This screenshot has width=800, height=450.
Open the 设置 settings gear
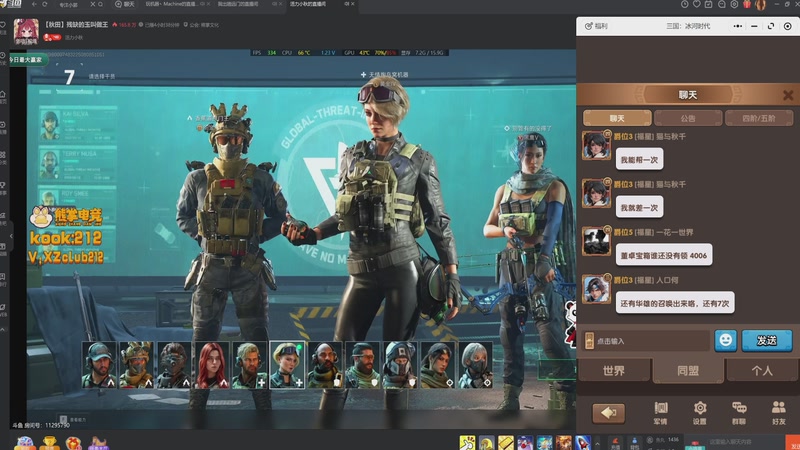(699, 412)
